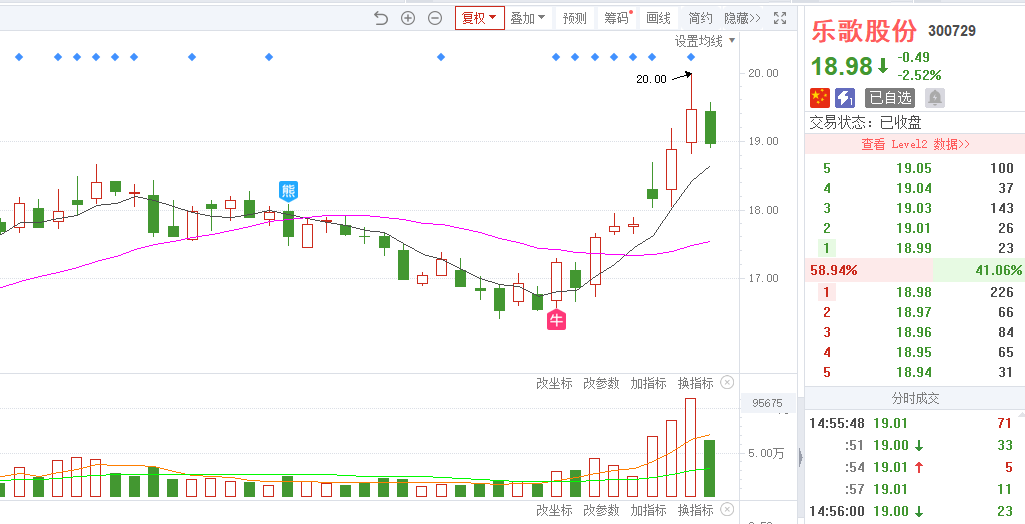Zoom out the chart with minus icon
Viewport: 1025px width, 524px height.
pos(435,18)
